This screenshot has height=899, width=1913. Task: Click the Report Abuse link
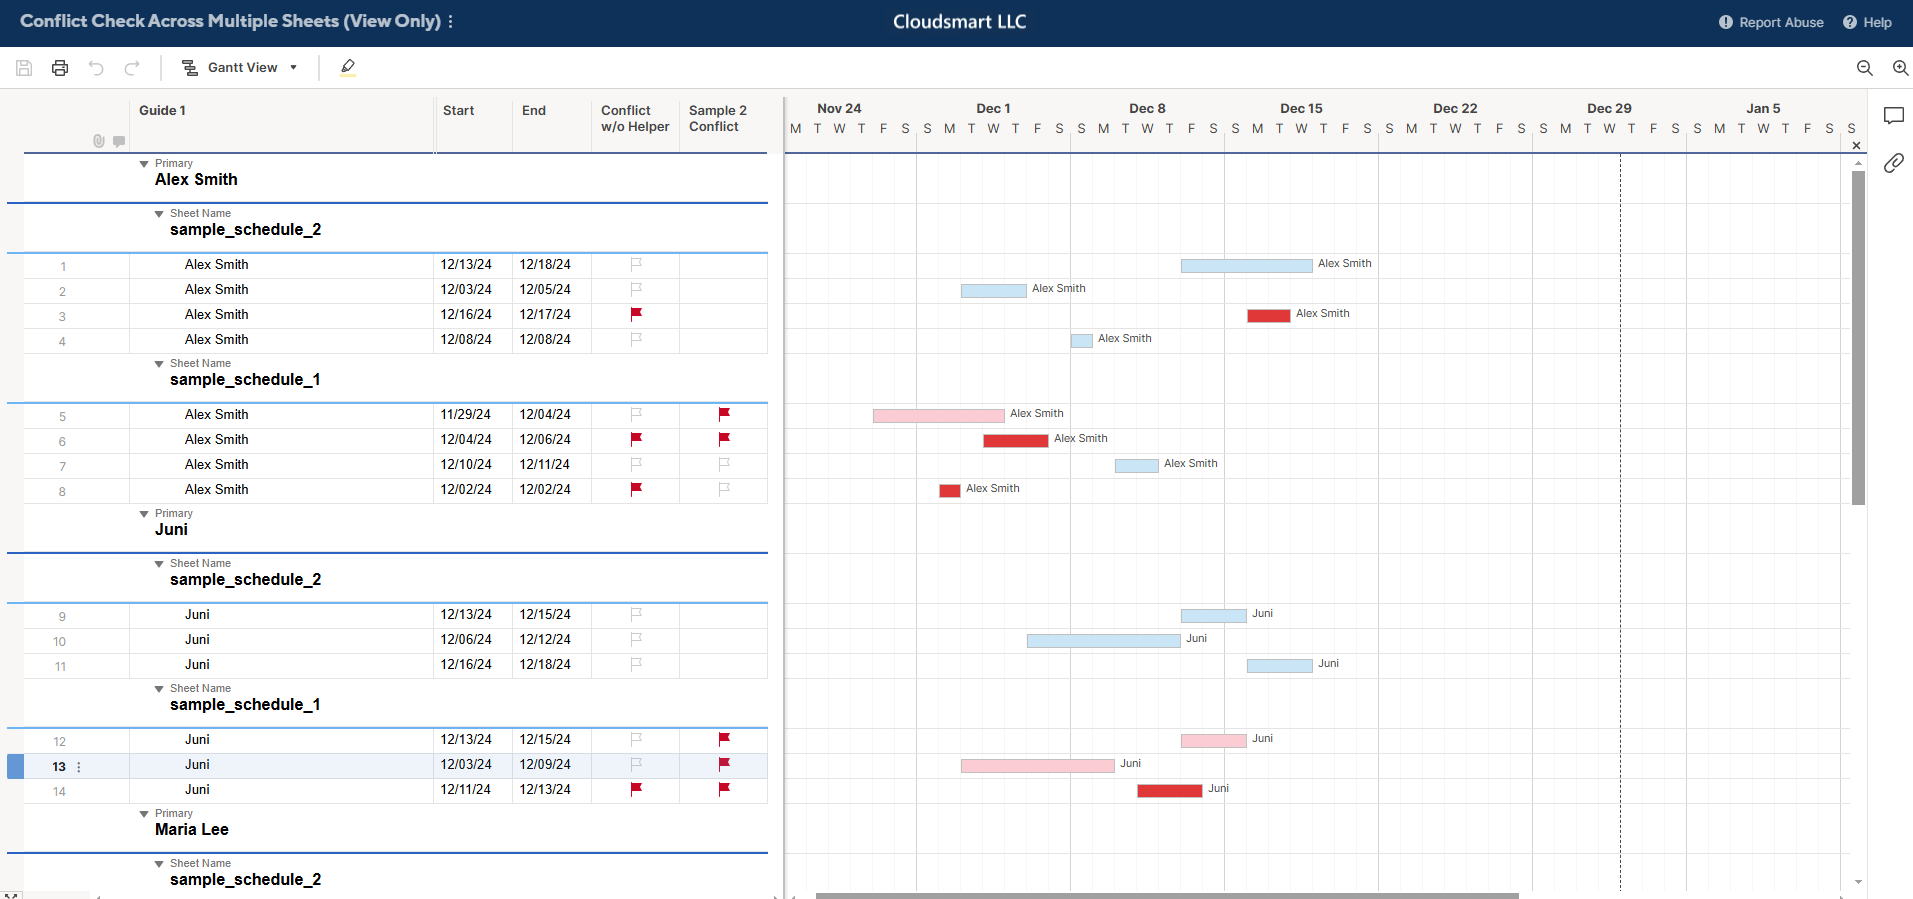coord(1771,22)
